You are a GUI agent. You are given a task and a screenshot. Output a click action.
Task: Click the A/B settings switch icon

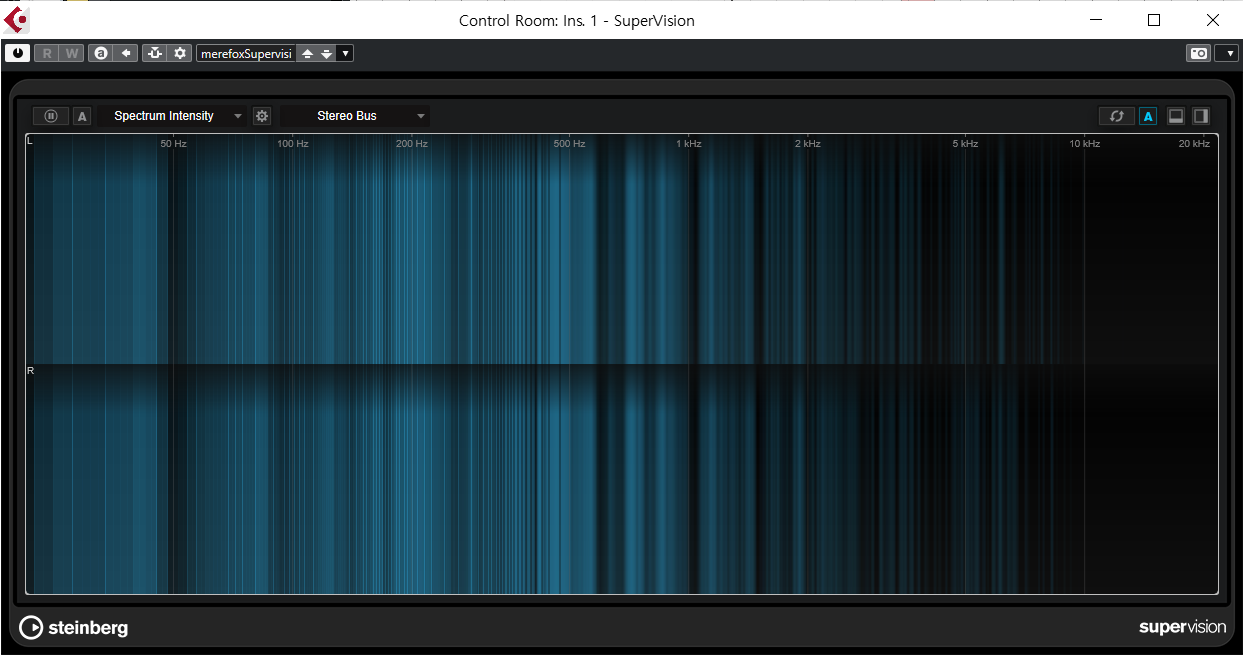100,53
